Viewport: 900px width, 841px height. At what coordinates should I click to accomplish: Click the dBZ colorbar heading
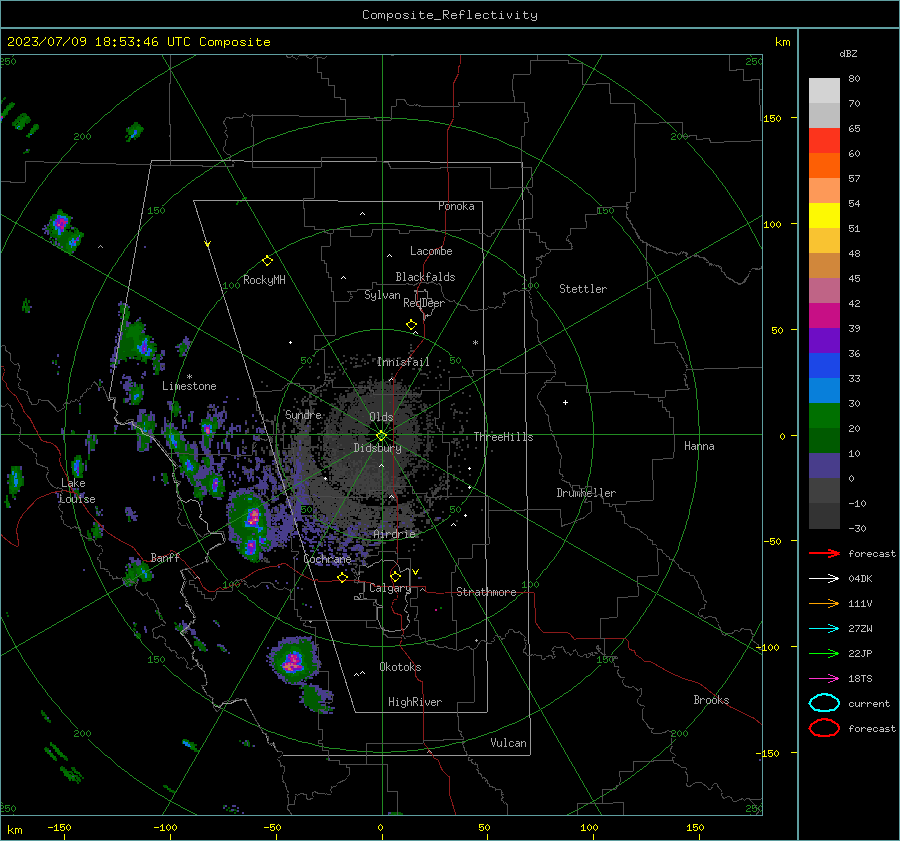[848, 53]
